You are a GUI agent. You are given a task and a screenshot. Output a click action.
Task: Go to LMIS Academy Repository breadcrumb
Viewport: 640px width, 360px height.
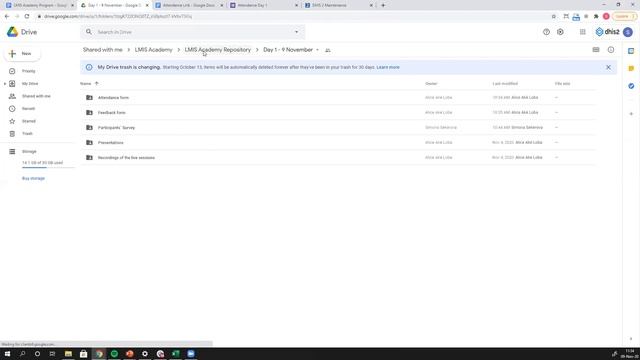pyautogui.click(x=218, y=50)
